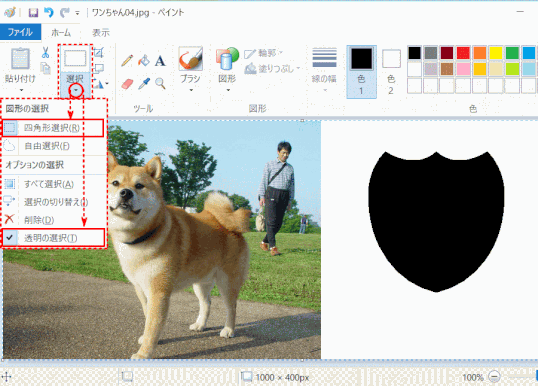Screen dimensions: 538x386
Task: Click the ブラシ brush icon
Action: [191, 59]
